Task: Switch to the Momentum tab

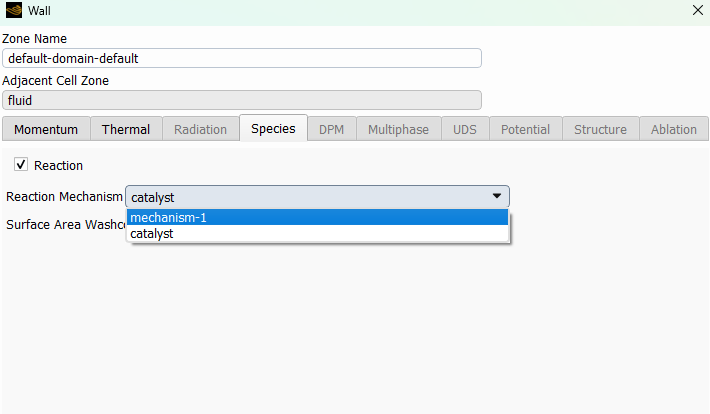Action: tap(46, 129)
